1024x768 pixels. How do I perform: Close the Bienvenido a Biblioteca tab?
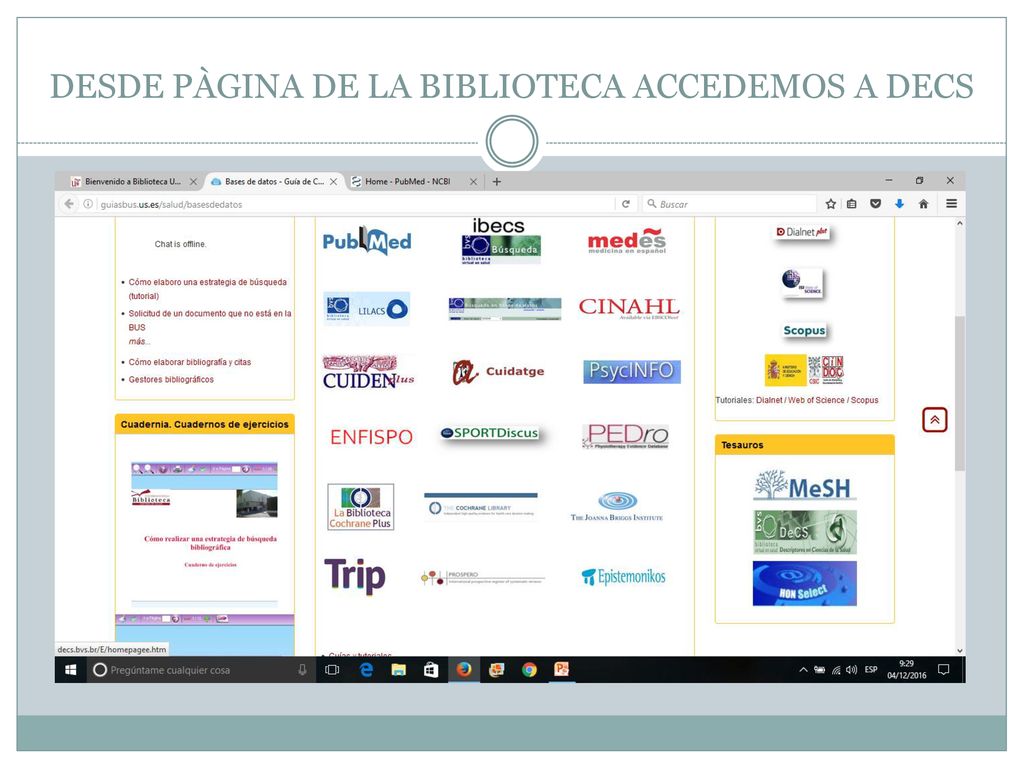(x=193, y=182)
